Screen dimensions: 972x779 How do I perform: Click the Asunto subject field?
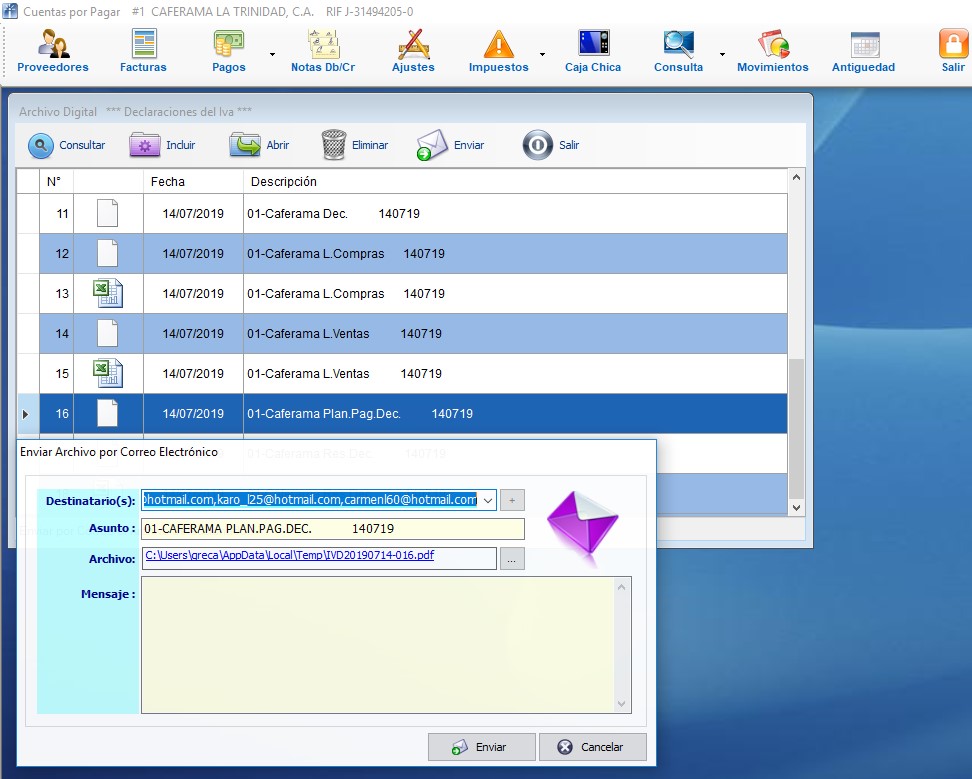click(333, 529)
